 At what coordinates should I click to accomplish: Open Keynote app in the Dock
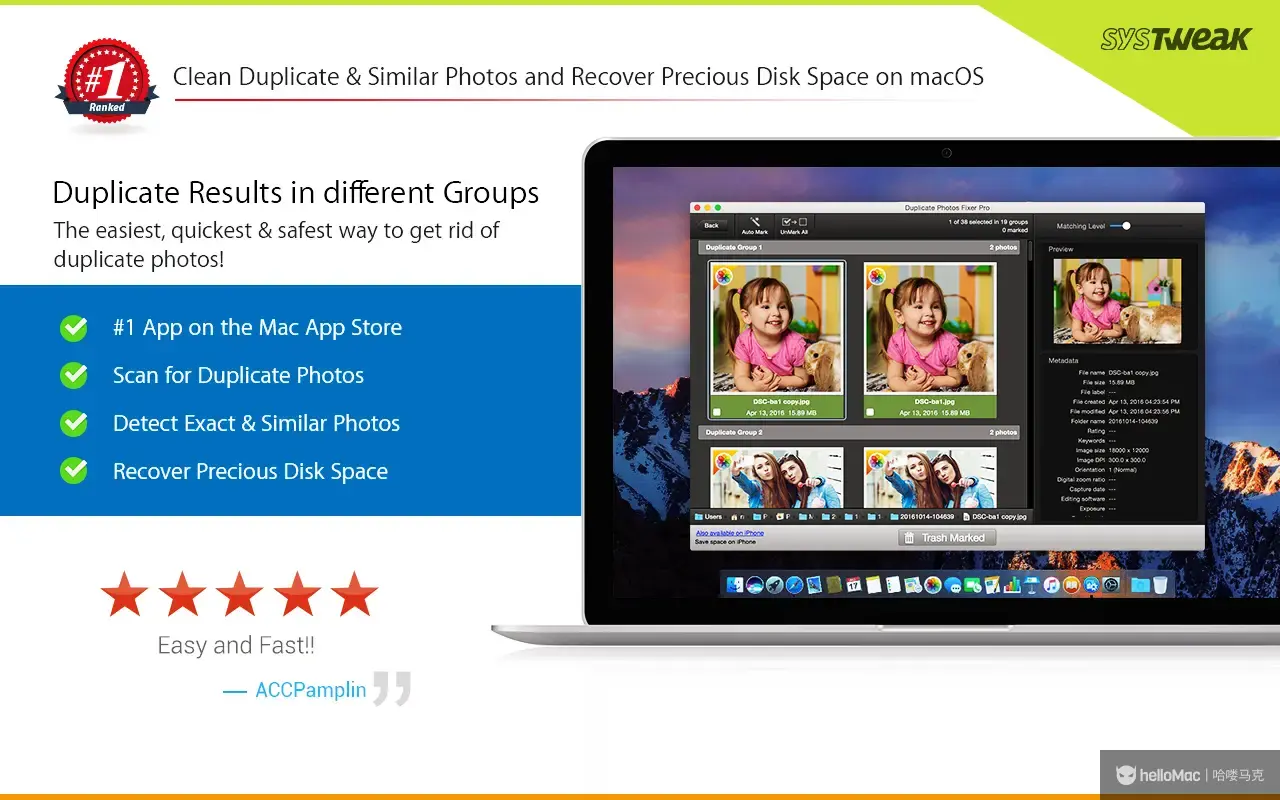click(1031, 585)
